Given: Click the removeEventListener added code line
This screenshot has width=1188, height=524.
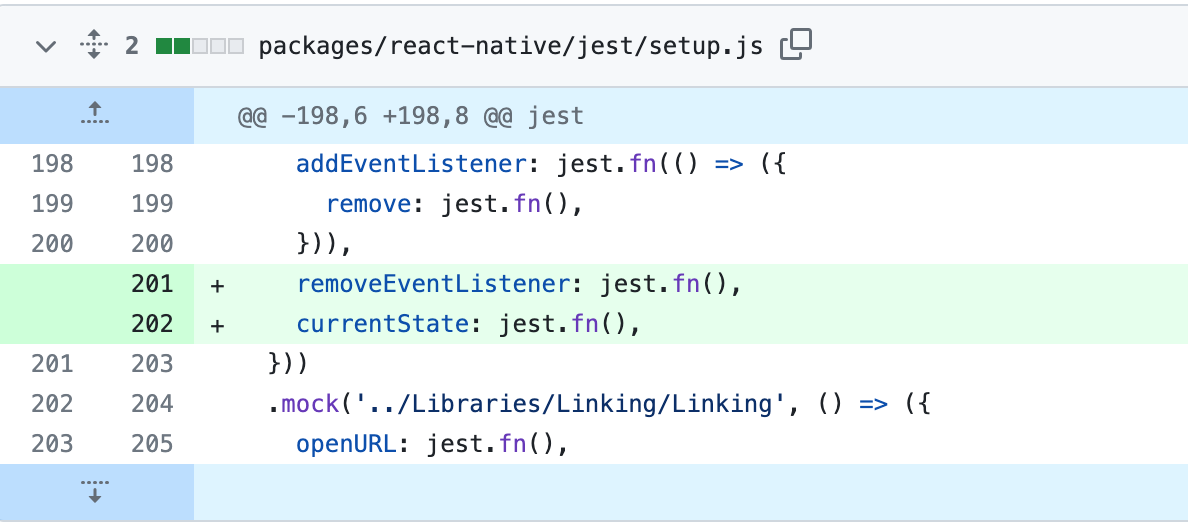Looking at the screenshot, I should [517, 284].
